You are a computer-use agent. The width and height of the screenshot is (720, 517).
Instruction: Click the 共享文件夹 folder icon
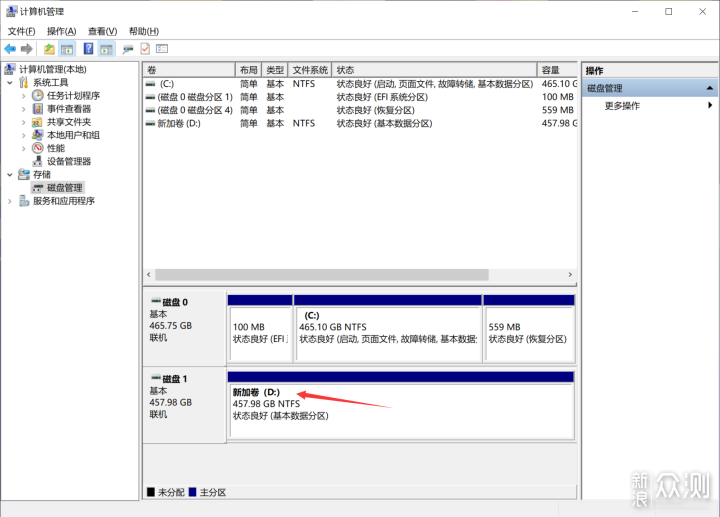(38, 122)
